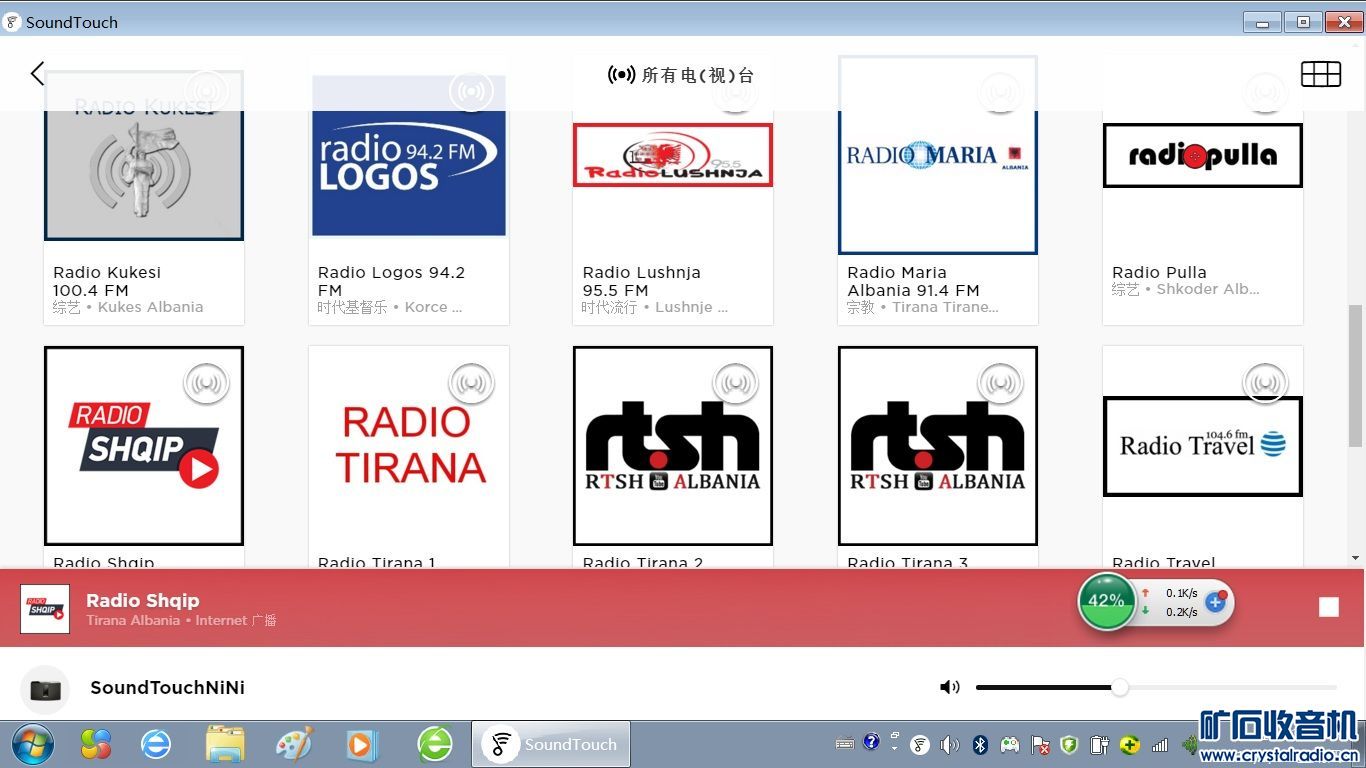This screenshot has height=768, width=1366.
Task: Click the broadcast icon on Radio Tirana 2 card
Action: click(x=736, y=382)
